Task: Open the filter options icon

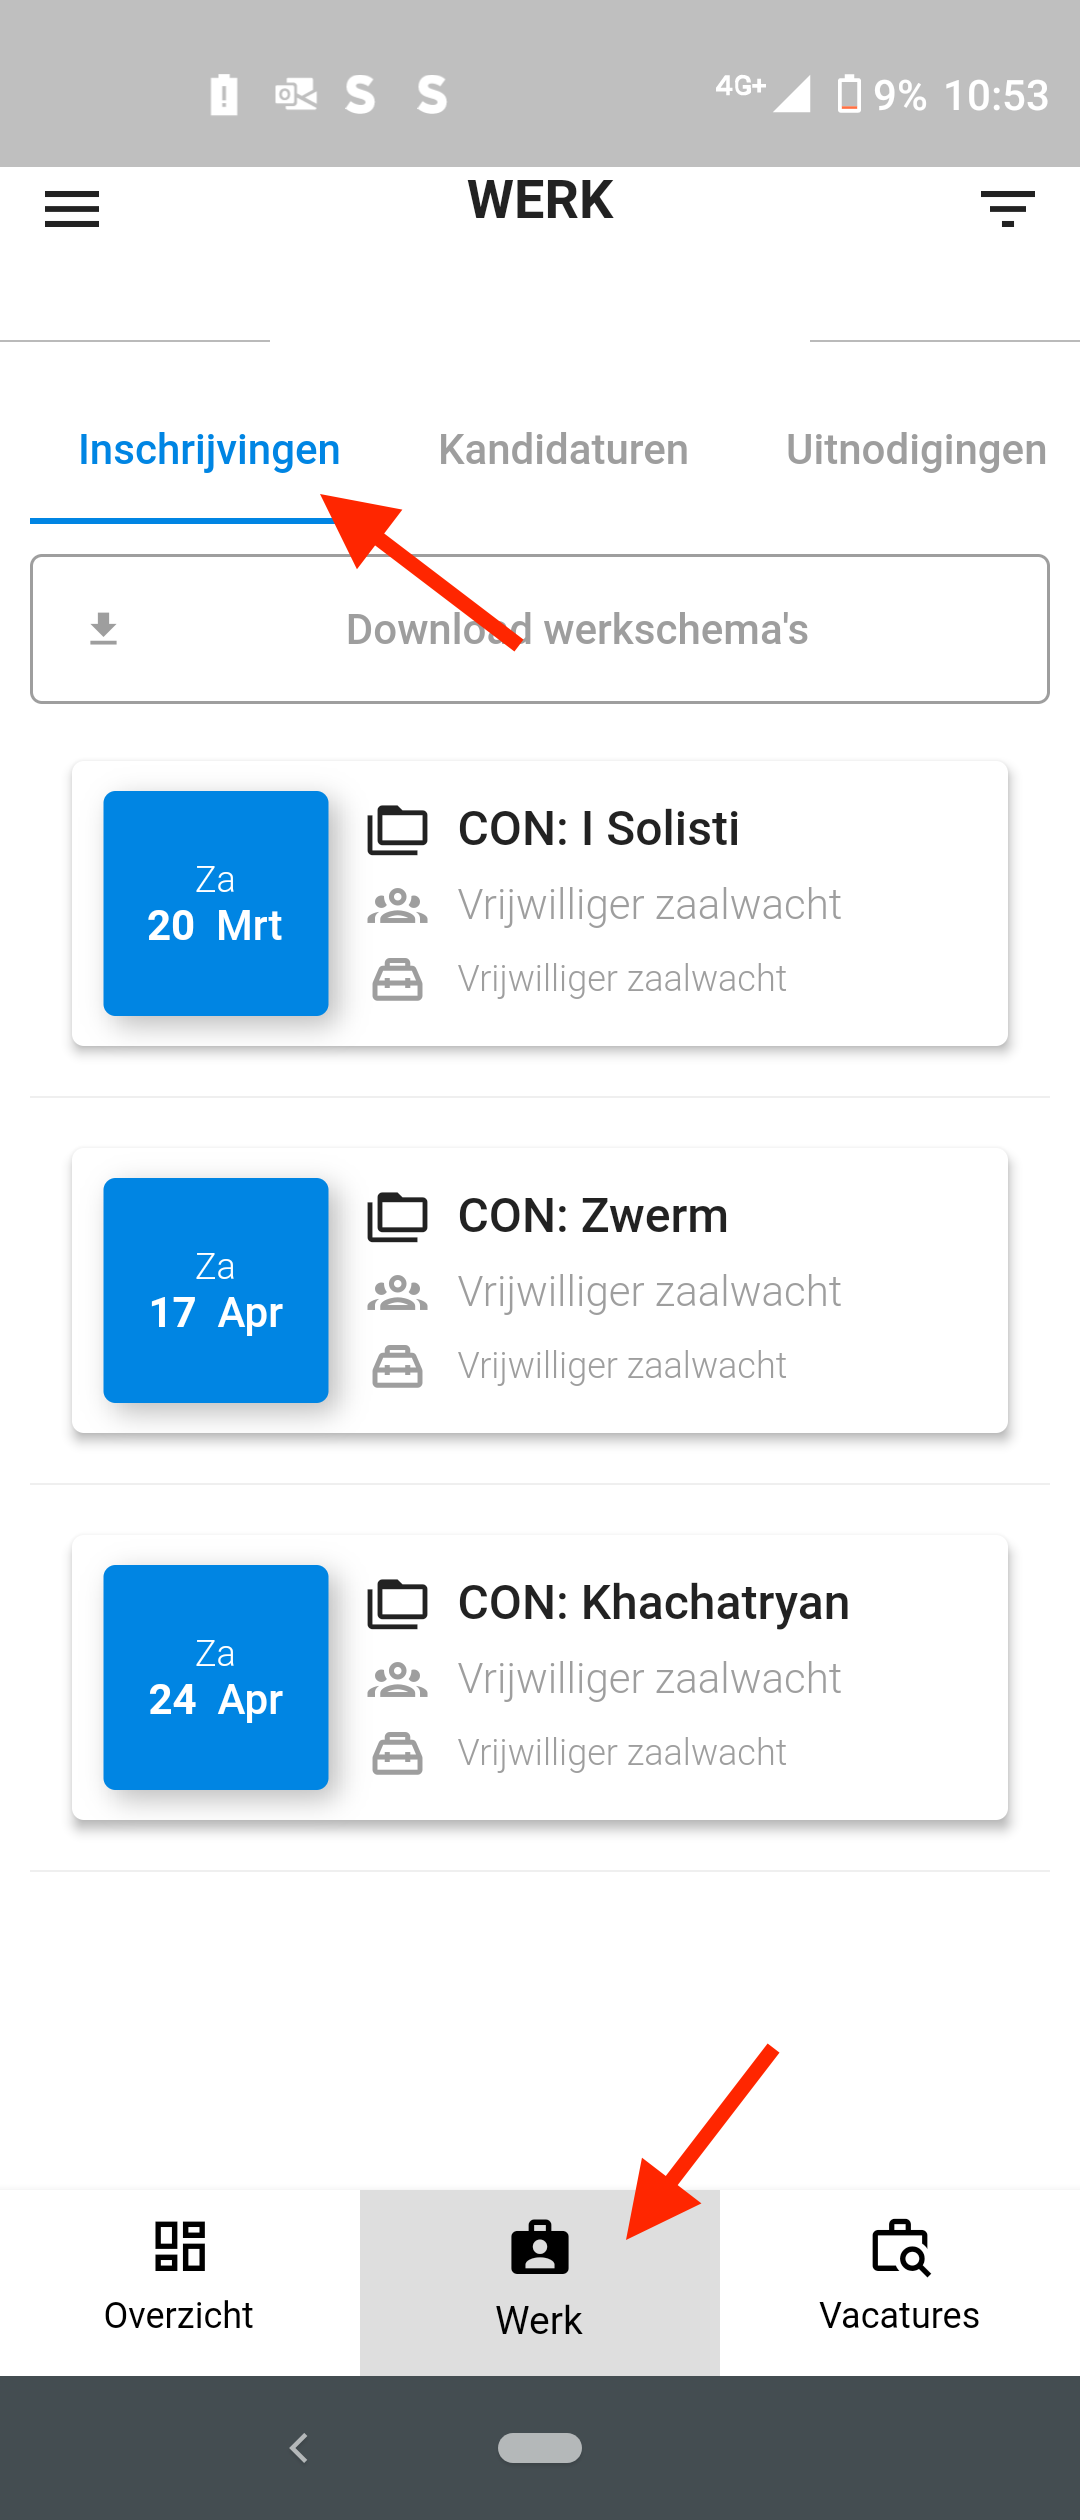Action: 1007,209
